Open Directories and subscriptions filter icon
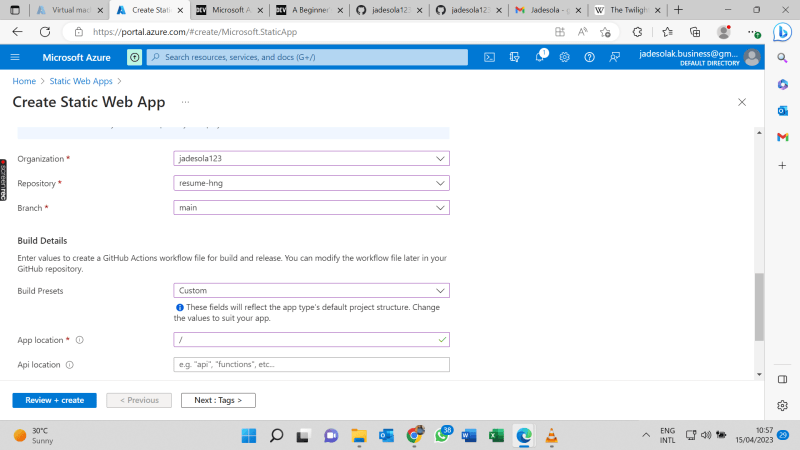This screenshot has height=450, width=800. (x=514, y=57)
